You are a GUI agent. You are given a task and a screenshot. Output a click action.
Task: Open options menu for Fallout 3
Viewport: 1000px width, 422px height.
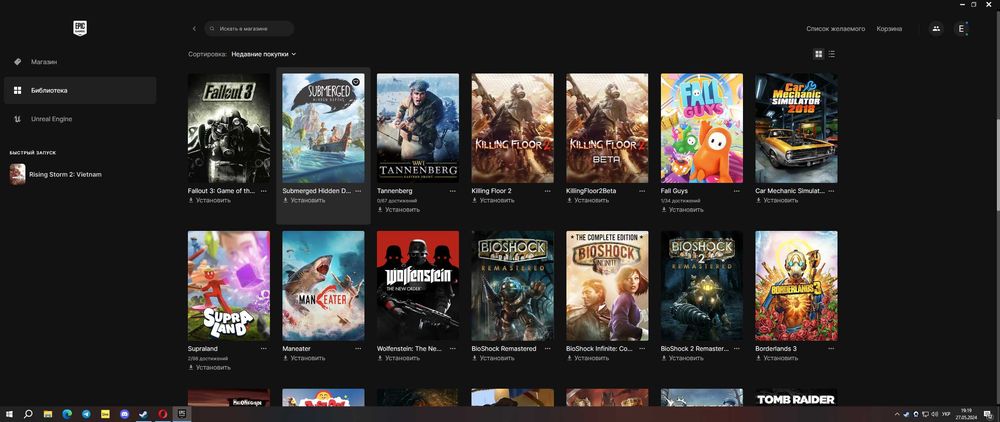(x=263, y=191)
